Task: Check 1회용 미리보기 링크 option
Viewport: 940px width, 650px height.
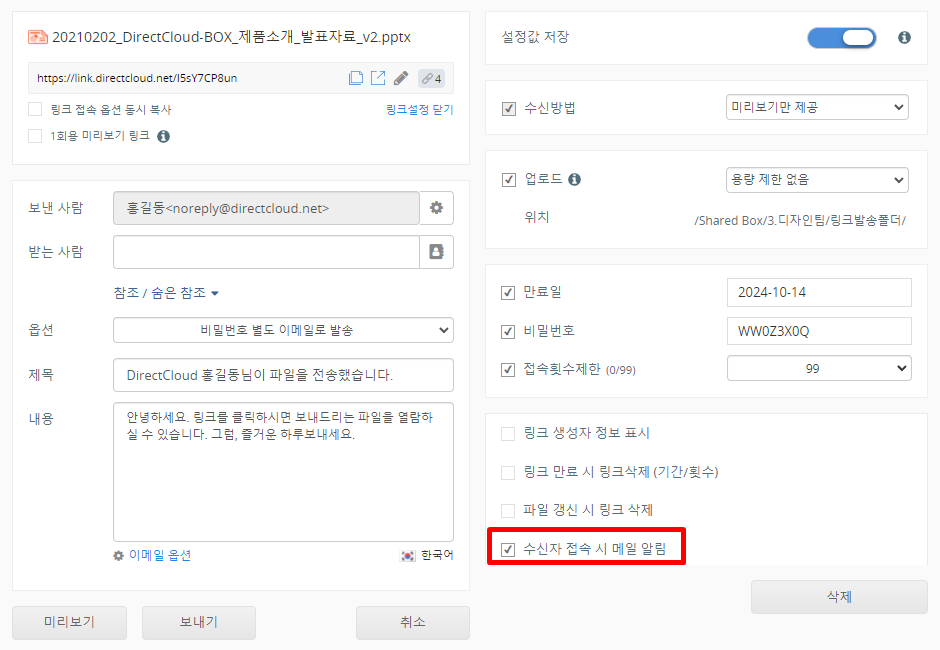Action: click(35, 136)
